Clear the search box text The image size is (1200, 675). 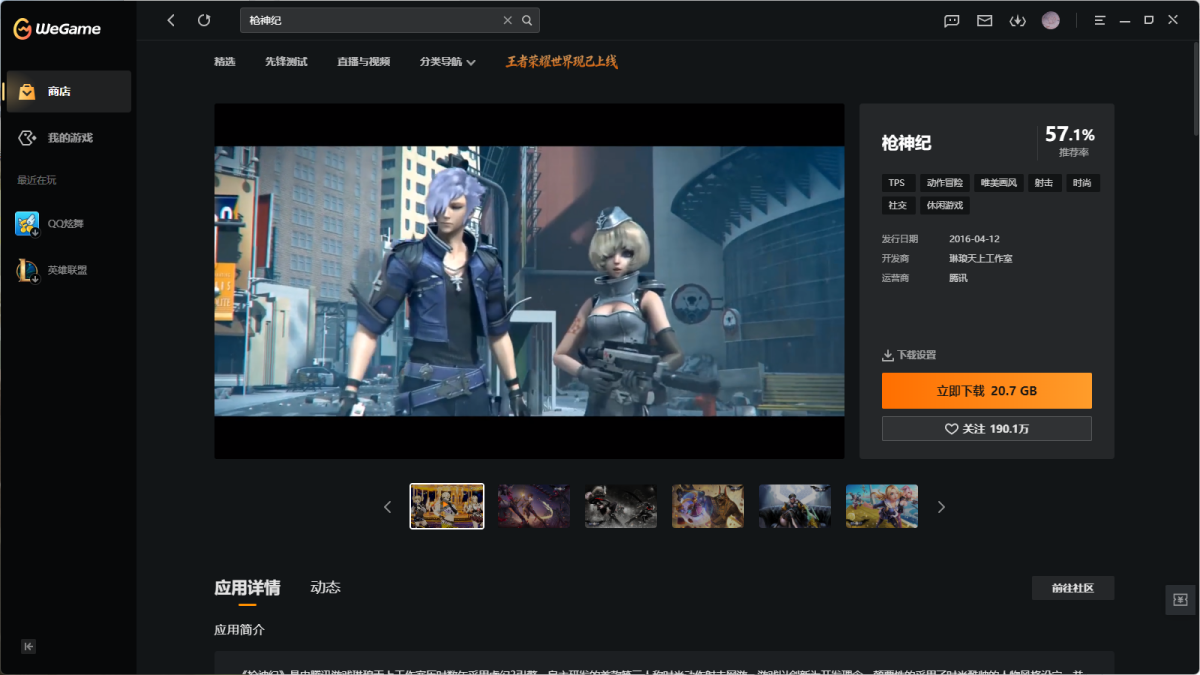(x=507, y=20)
